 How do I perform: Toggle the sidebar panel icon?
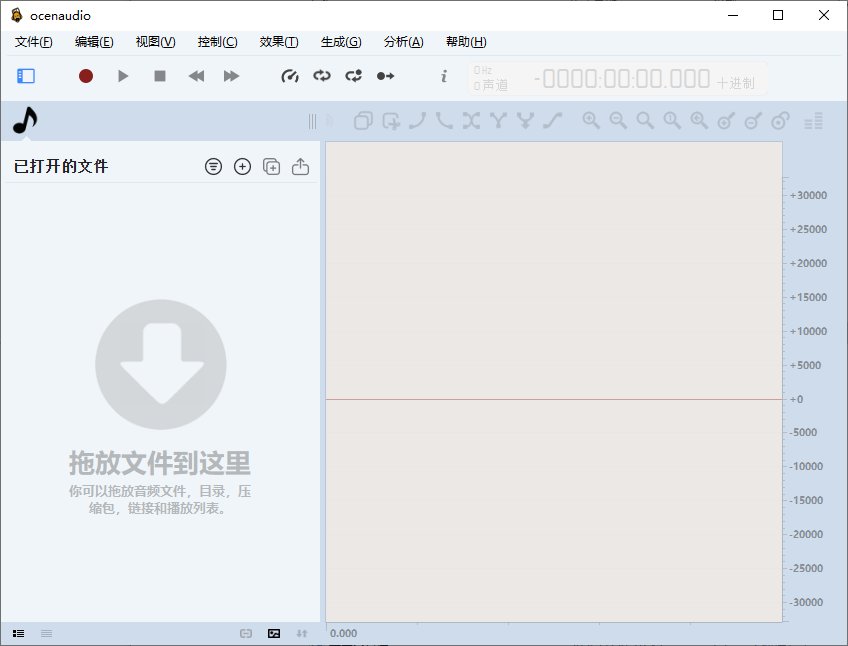pos(25,76)
